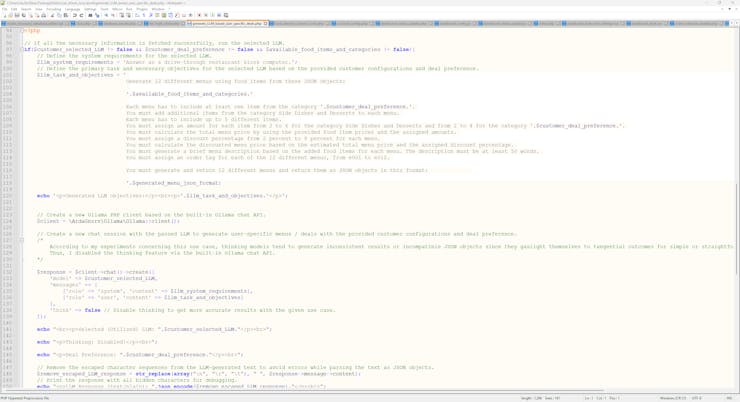Viewport: 740px width, 402px height.
Task: Click the Zoom Out toolbar icon
Action: (113, 15)
